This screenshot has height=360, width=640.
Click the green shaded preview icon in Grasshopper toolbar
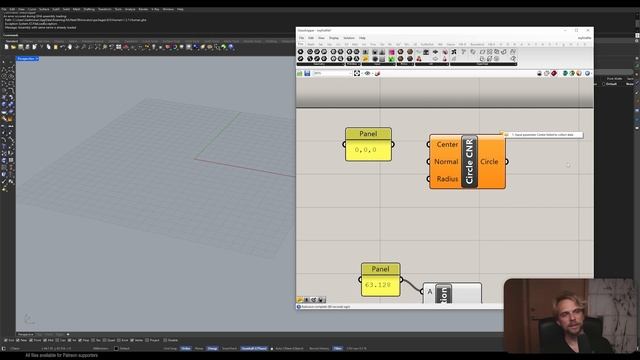tap(565, 73)
